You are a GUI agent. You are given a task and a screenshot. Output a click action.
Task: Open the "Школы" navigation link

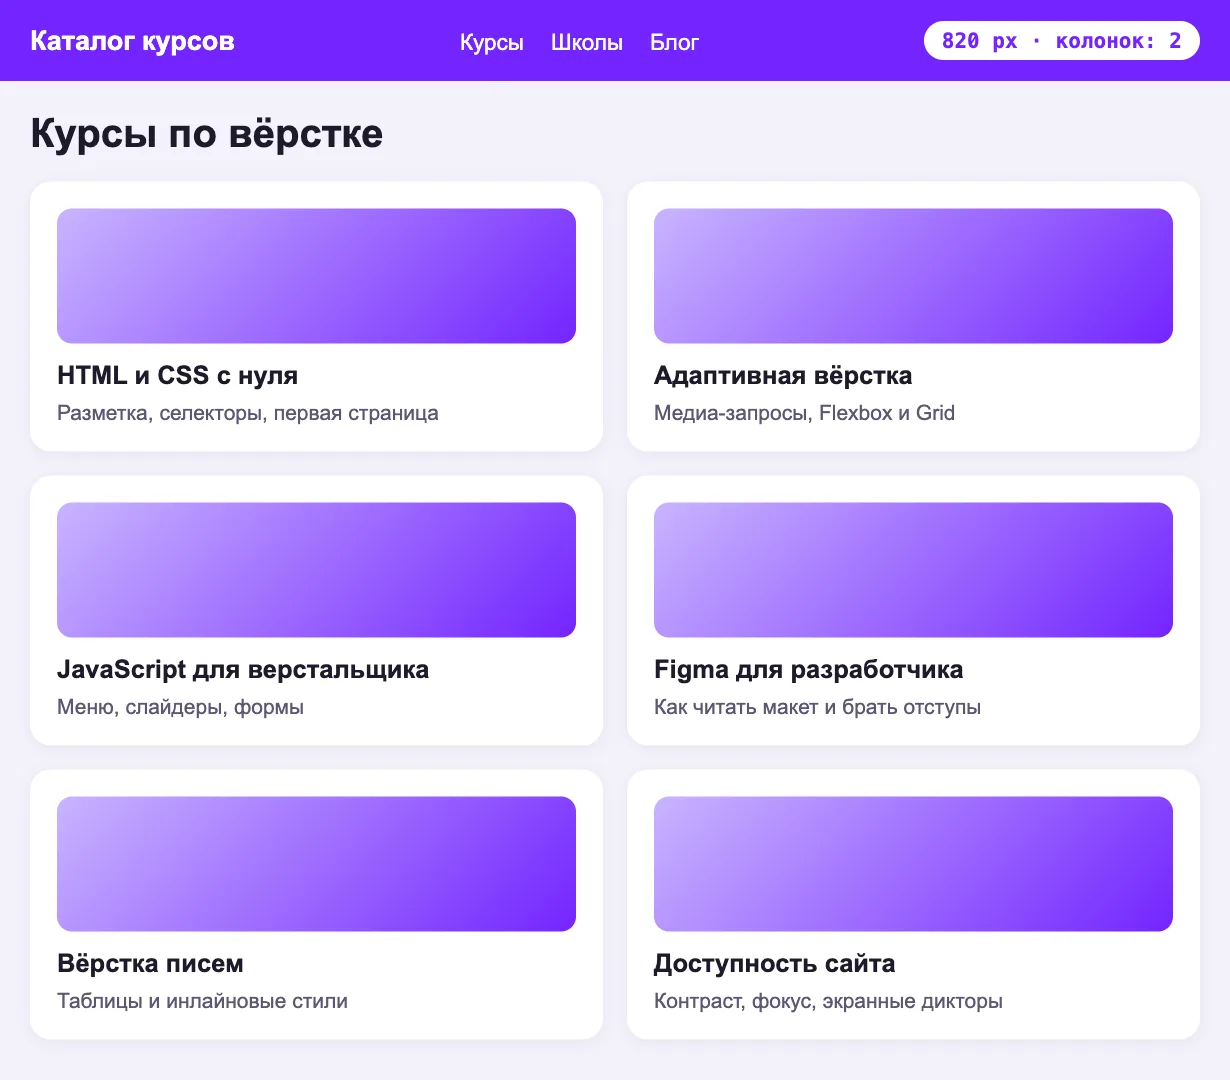(x=587, y=42)
